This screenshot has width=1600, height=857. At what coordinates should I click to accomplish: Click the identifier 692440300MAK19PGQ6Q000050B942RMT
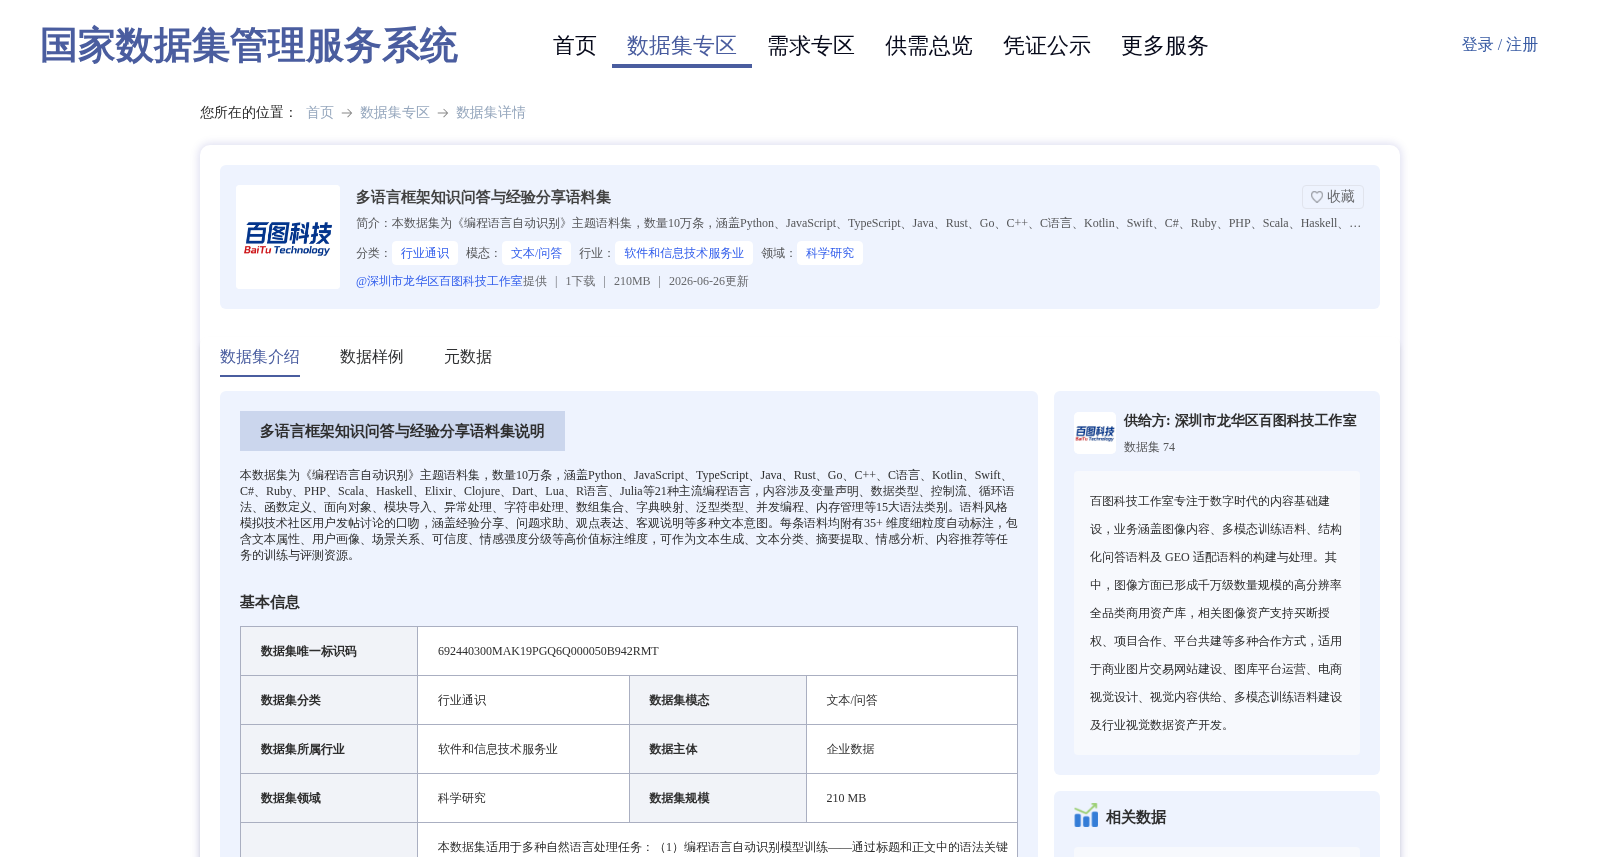click(548, 651)
